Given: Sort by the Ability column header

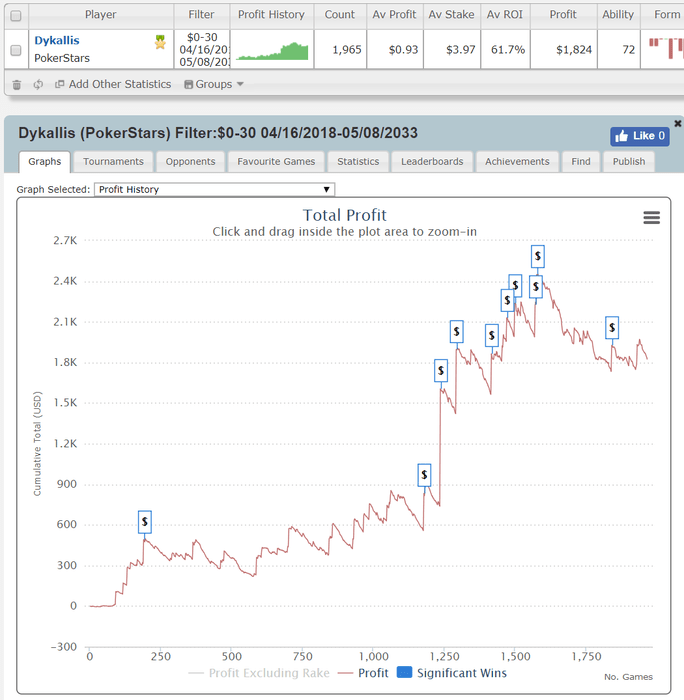Looking at the screenshot, I should point(618,15).
